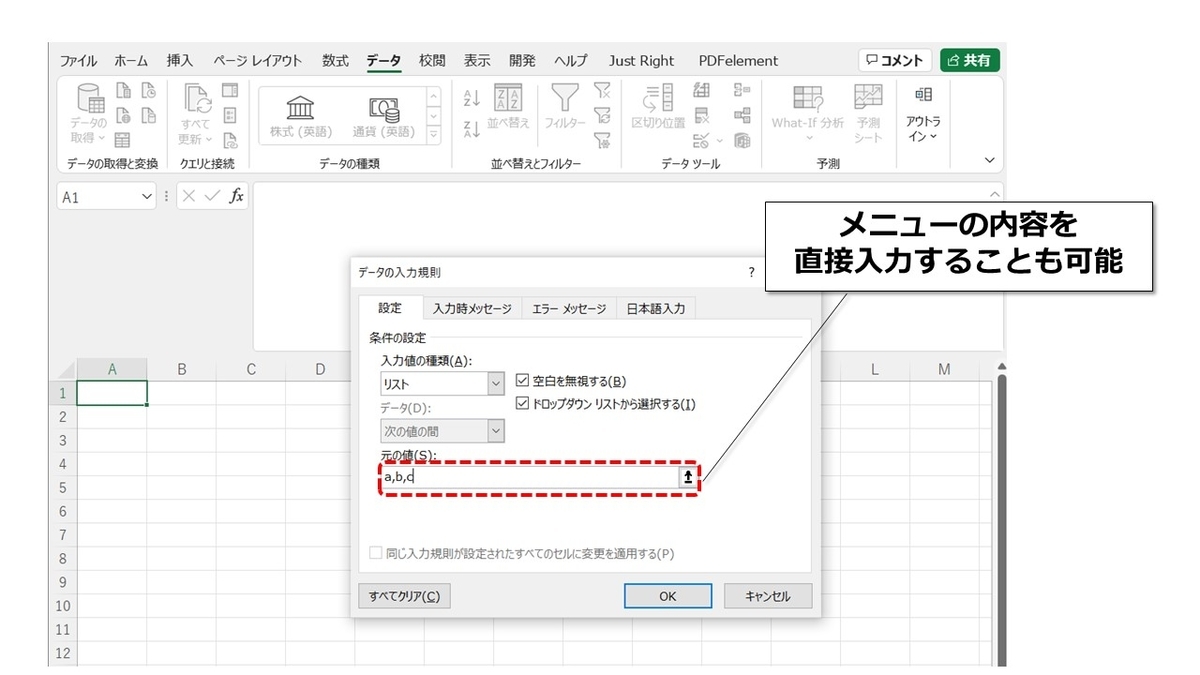Expand the data types gallery with its more arrow
1200x675 pixels.
[433, 131]
